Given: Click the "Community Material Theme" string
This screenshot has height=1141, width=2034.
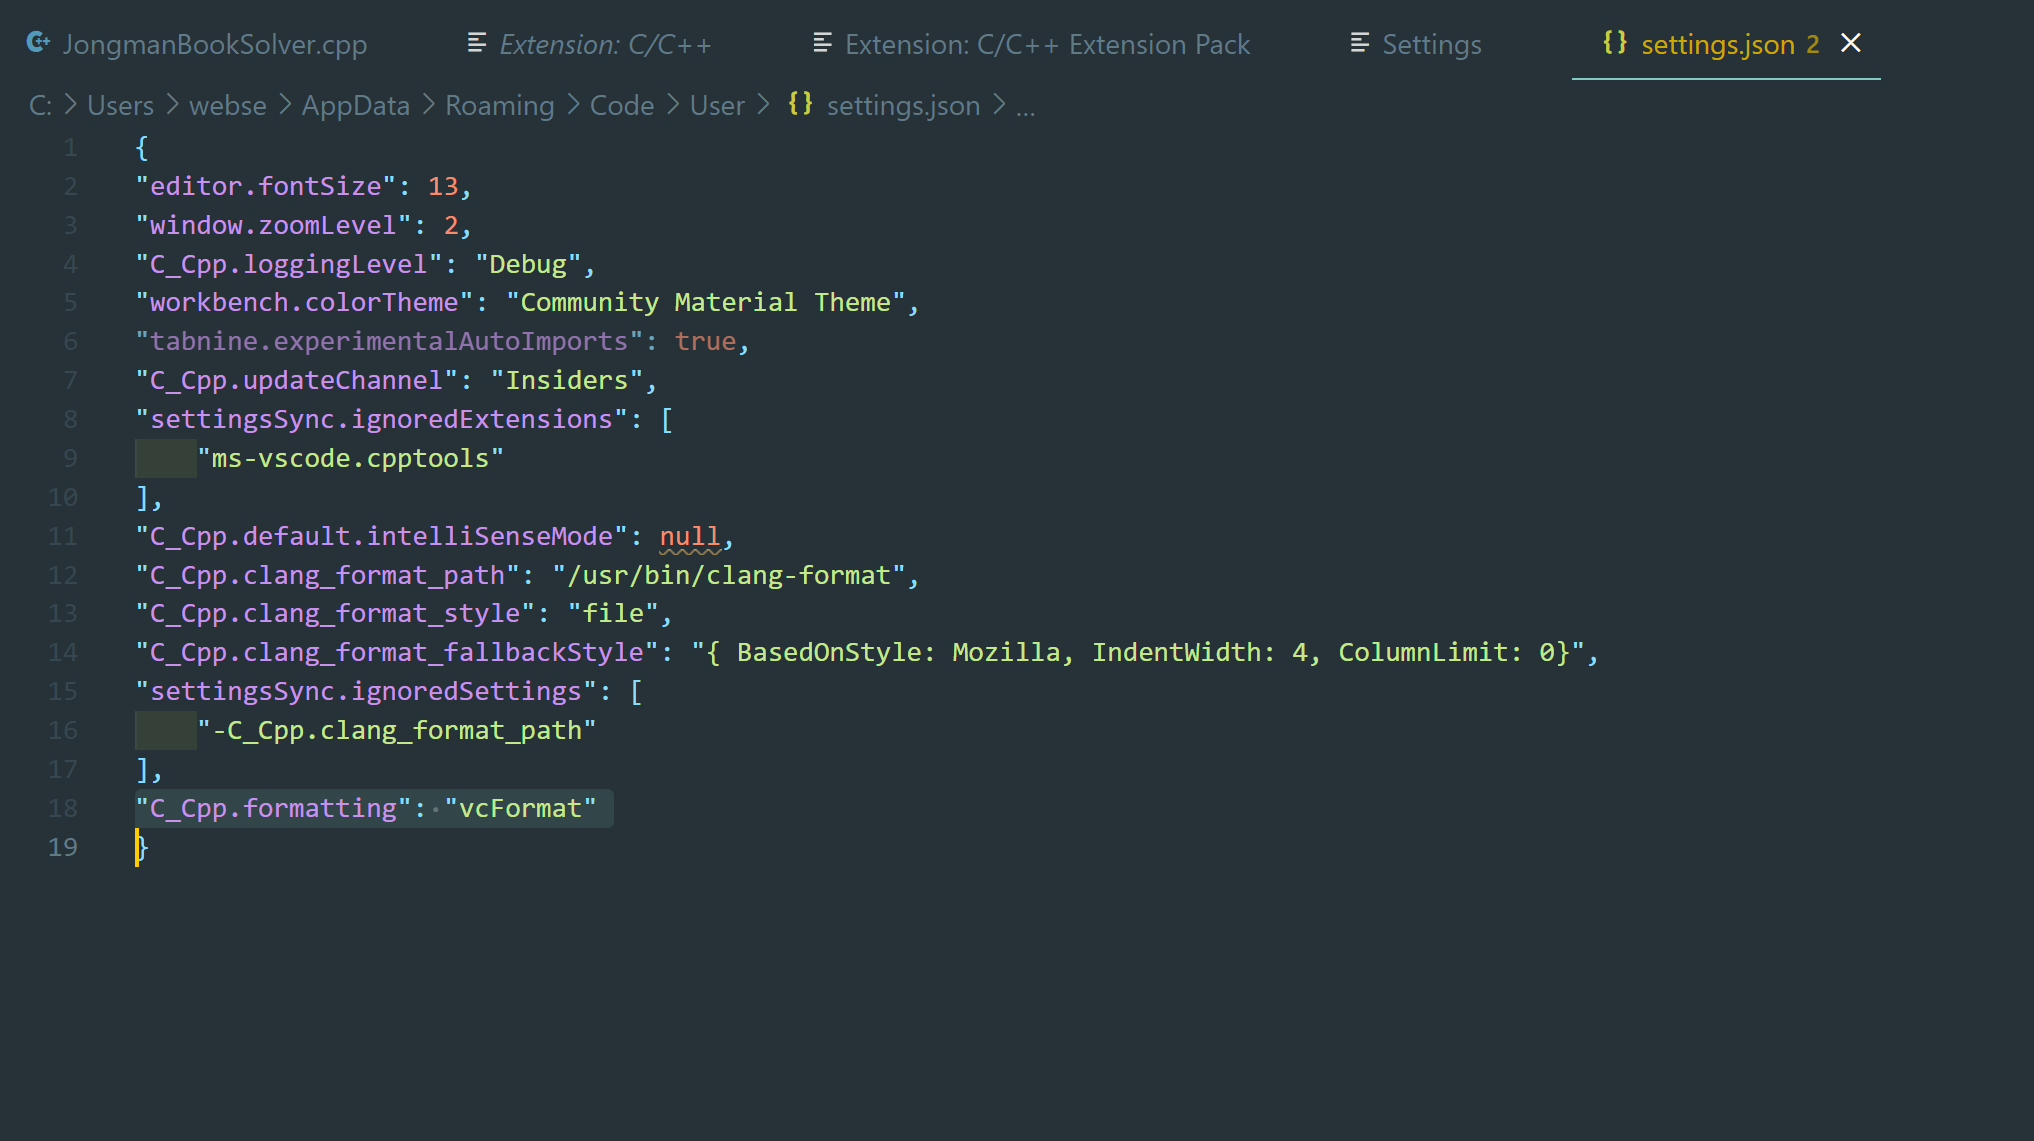Looking at the screenshot, I should click(705, 303).
